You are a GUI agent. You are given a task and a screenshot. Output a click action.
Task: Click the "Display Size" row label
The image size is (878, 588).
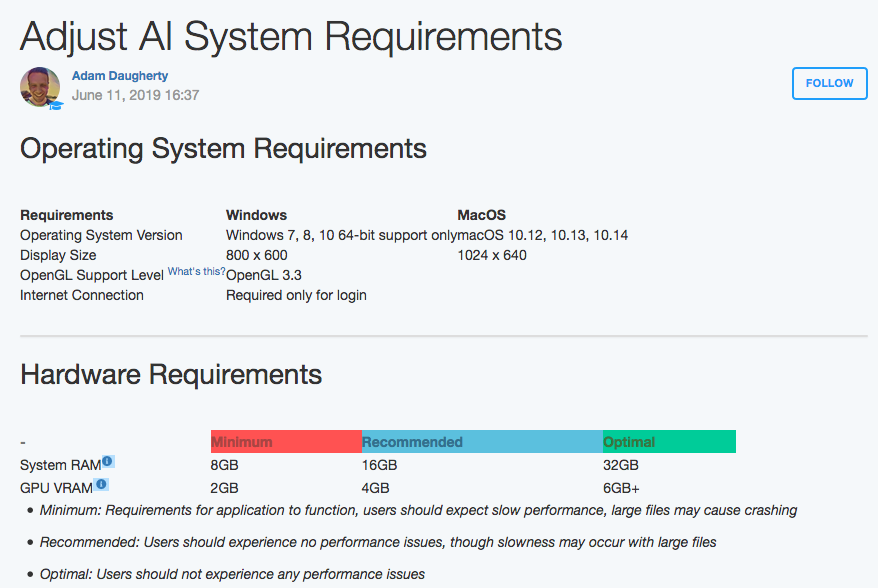point(58,255)
